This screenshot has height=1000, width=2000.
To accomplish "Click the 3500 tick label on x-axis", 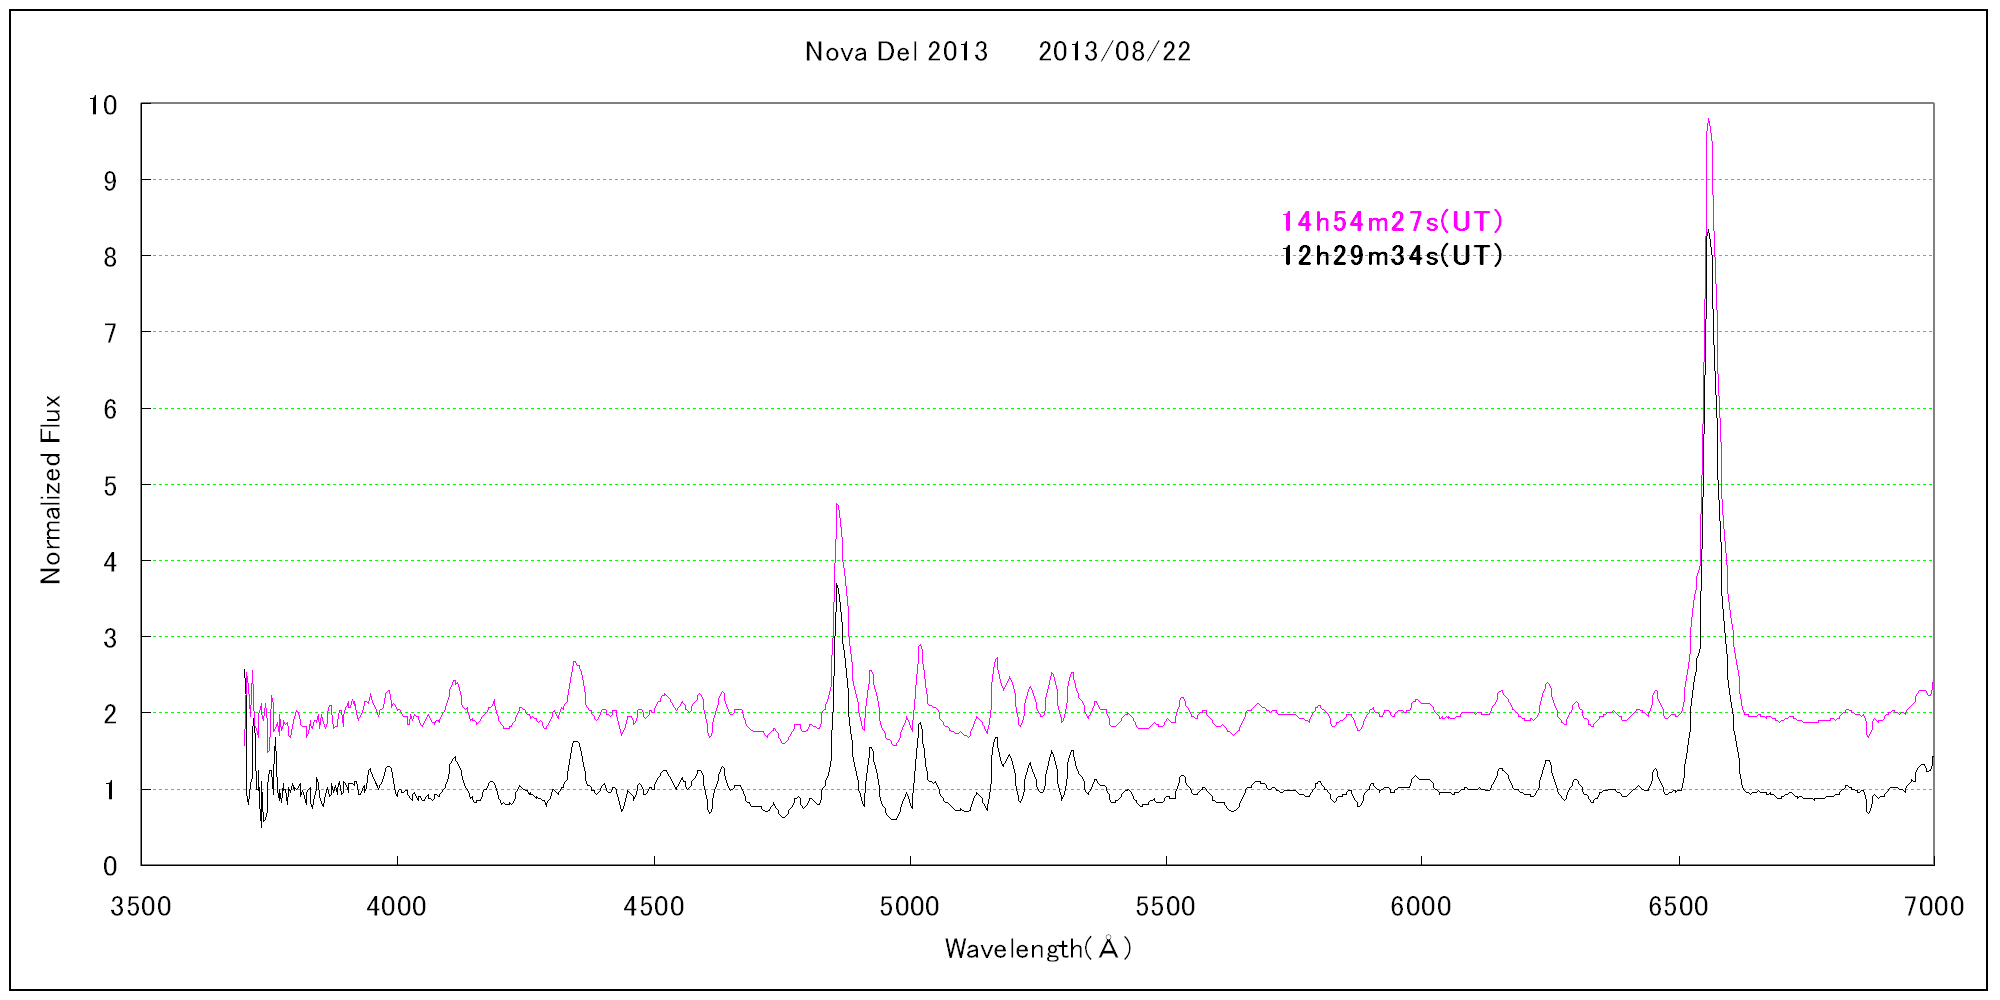I will coord(141,907).
